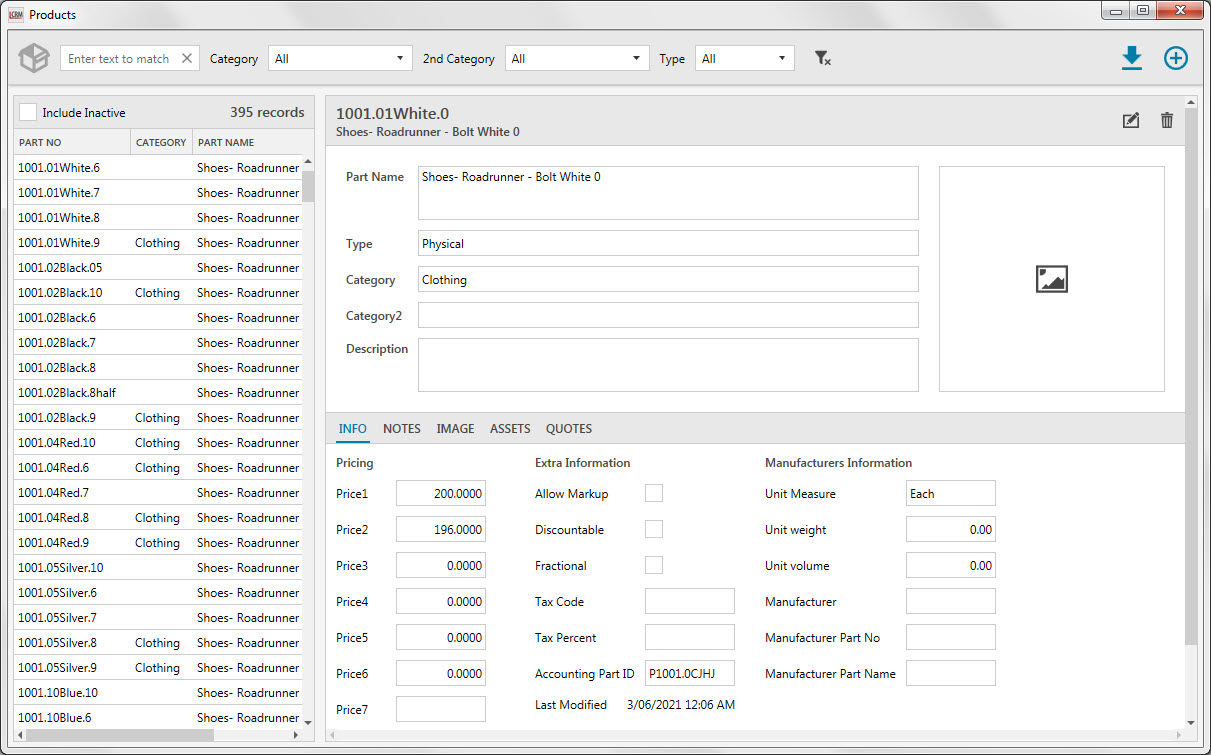The image size is (1211, 755).
Task: Delete the product with the trash icon
Action: [x=1166, y=119]
